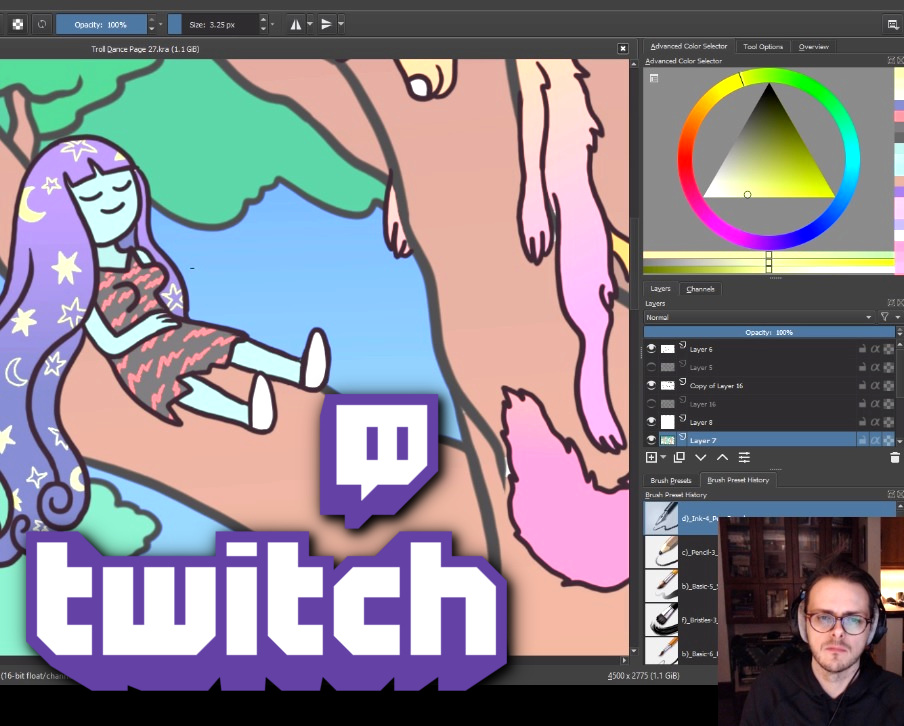Enable horizontal mirror tool
This screenshot has height=726, width=904.
point(296,24)
